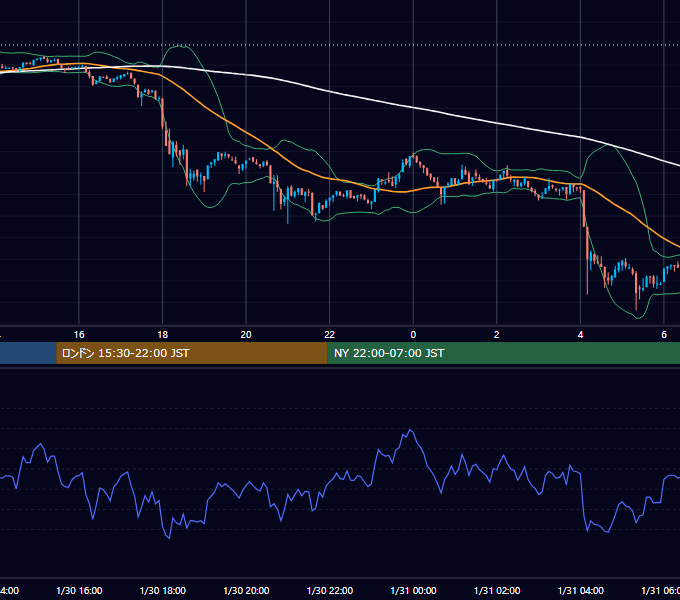
Task: Click the 16 hour label on price chart axis
Action: [x=79, y=335]
